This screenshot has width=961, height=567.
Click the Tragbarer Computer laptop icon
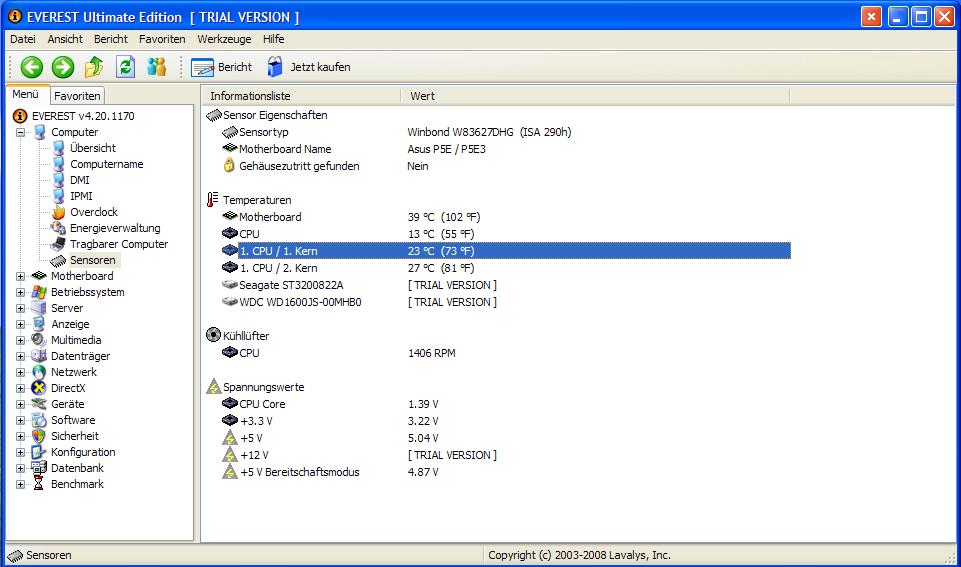(x=59, y=244)
